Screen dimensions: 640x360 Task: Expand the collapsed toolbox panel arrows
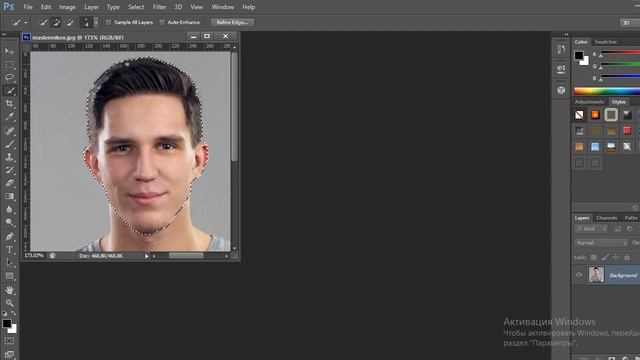(4, 34)
